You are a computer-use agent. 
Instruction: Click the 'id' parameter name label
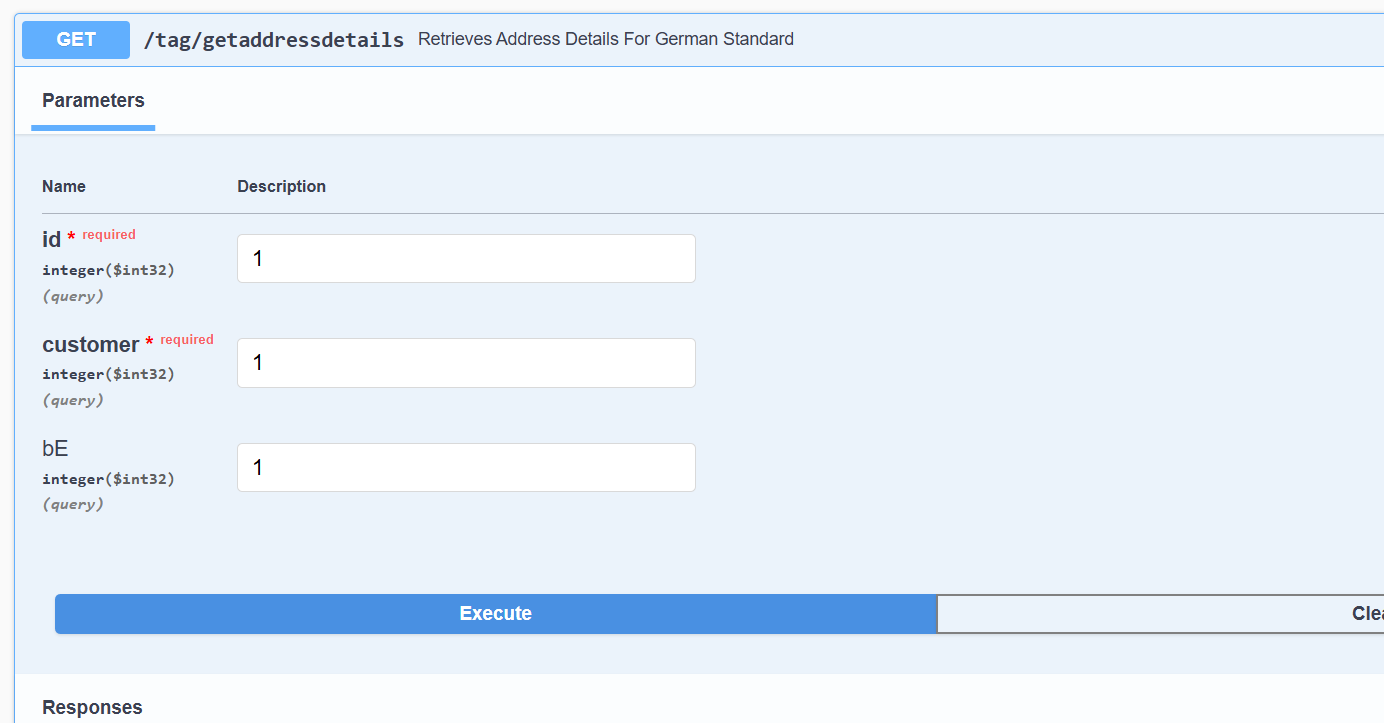(x=52, y=240)
